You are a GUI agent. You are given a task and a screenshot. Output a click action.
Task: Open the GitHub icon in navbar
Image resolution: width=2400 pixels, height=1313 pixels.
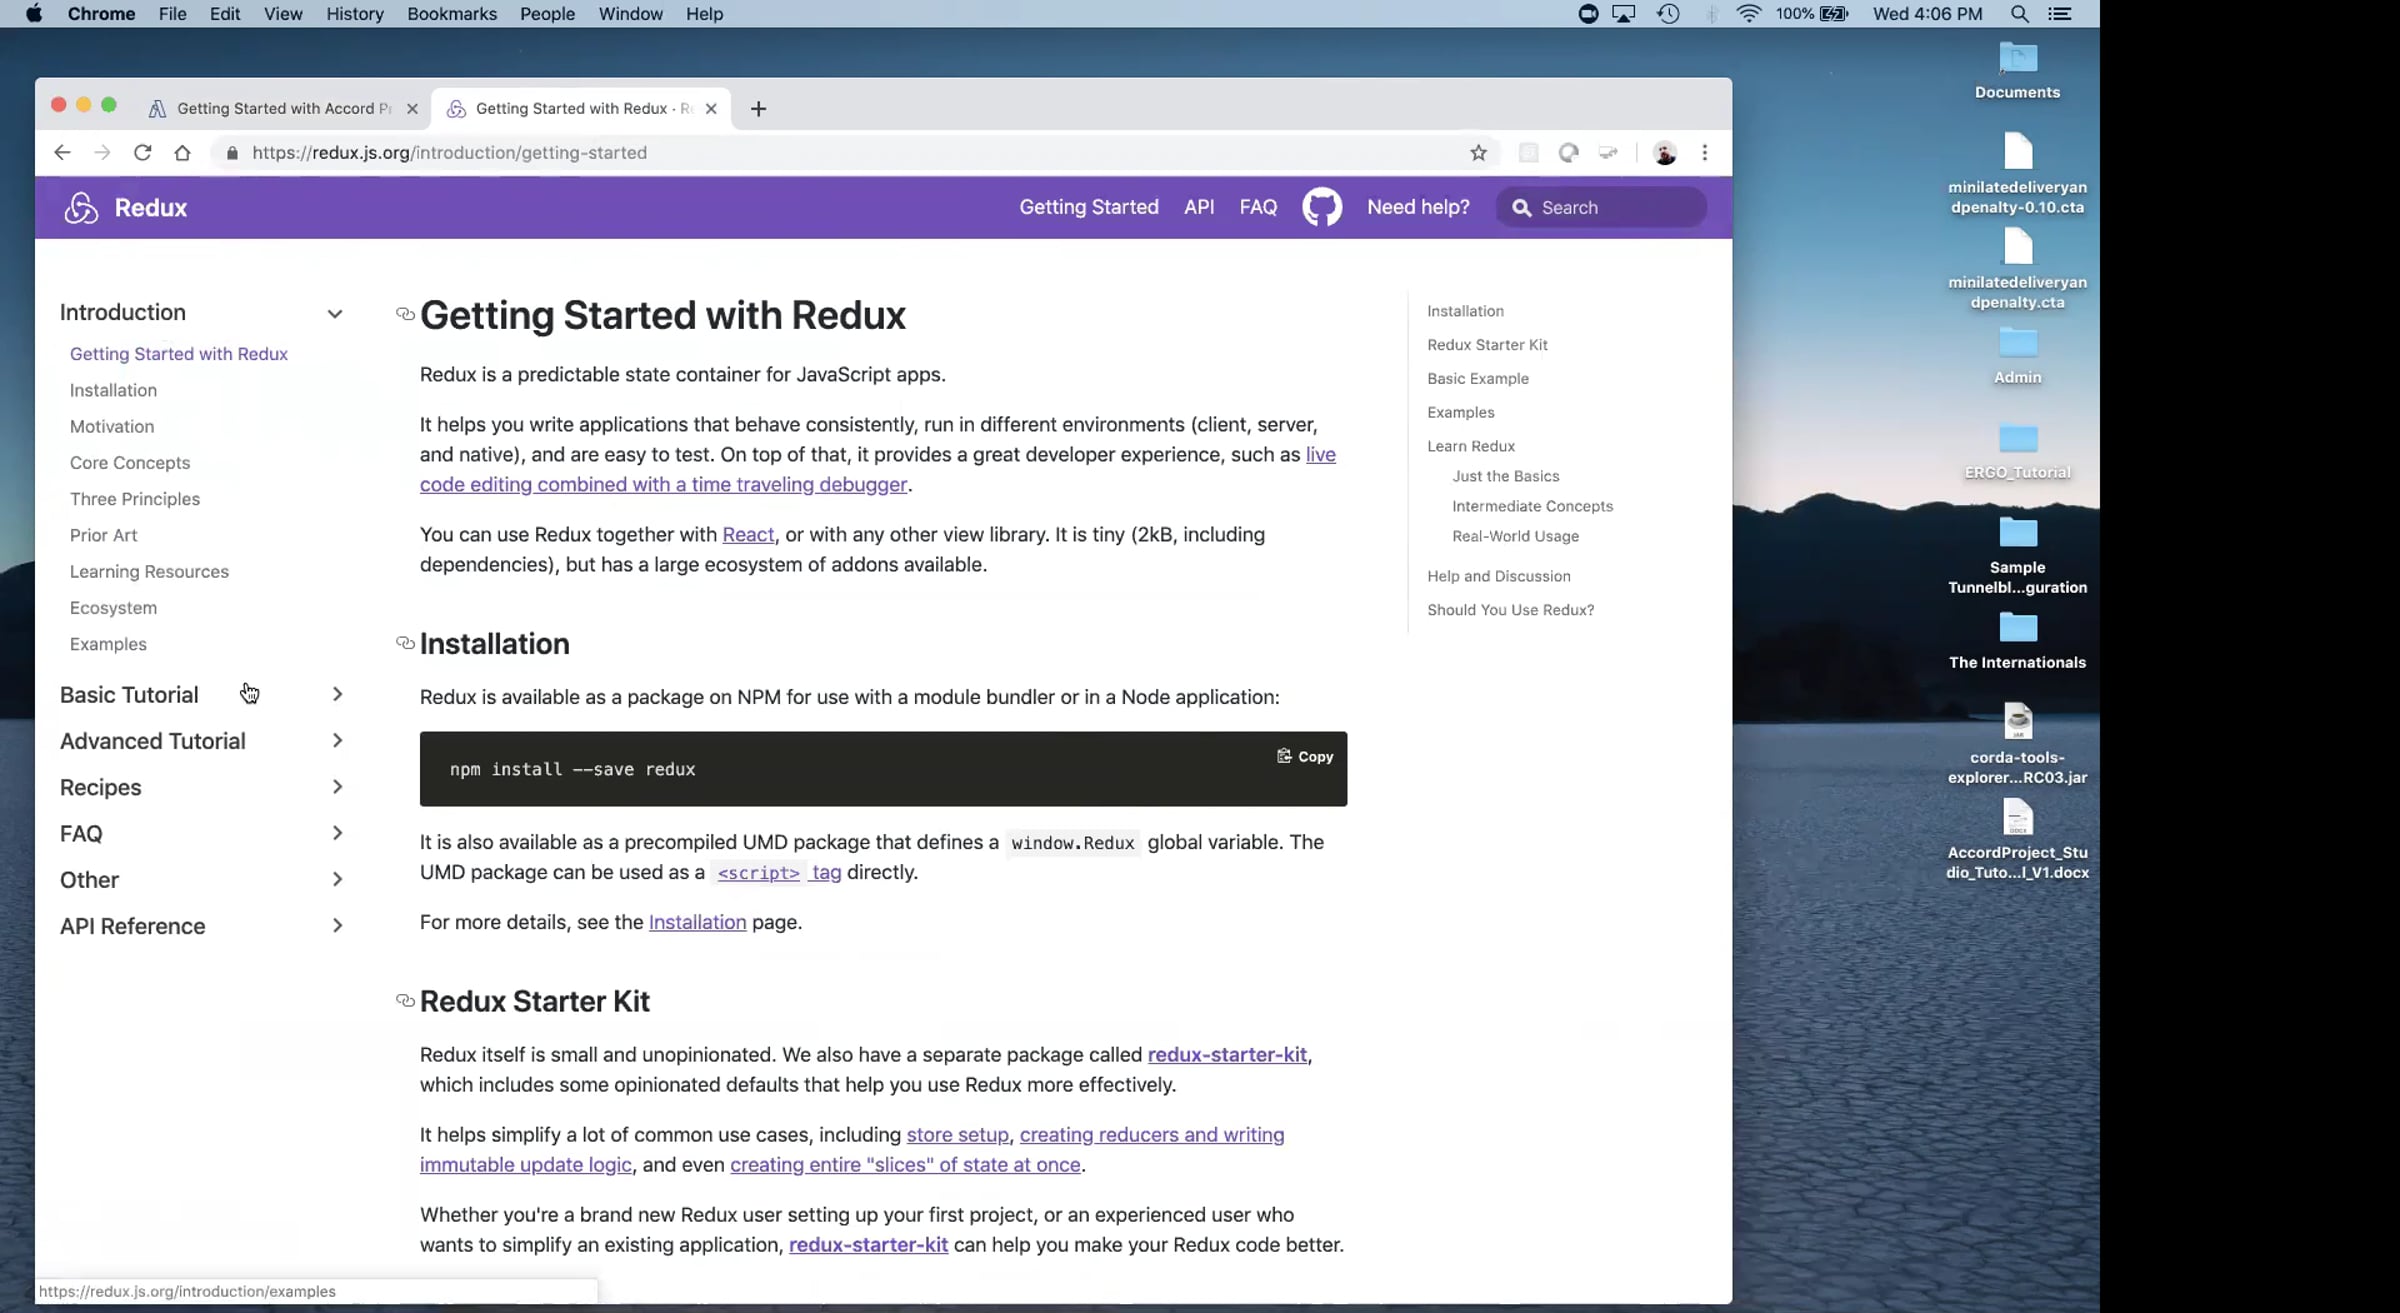[x=1321, y=207]
